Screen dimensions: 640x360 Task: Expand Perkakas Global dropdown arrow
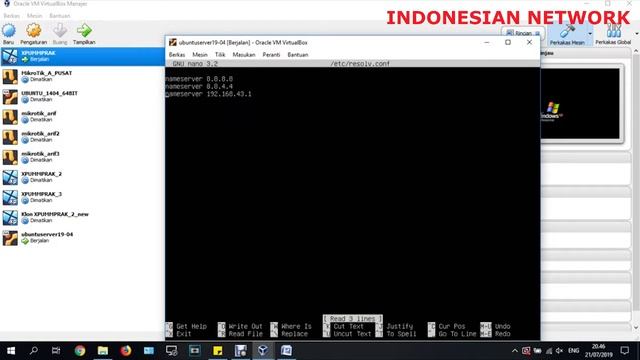pyautogui.click(x=637, y=34)
